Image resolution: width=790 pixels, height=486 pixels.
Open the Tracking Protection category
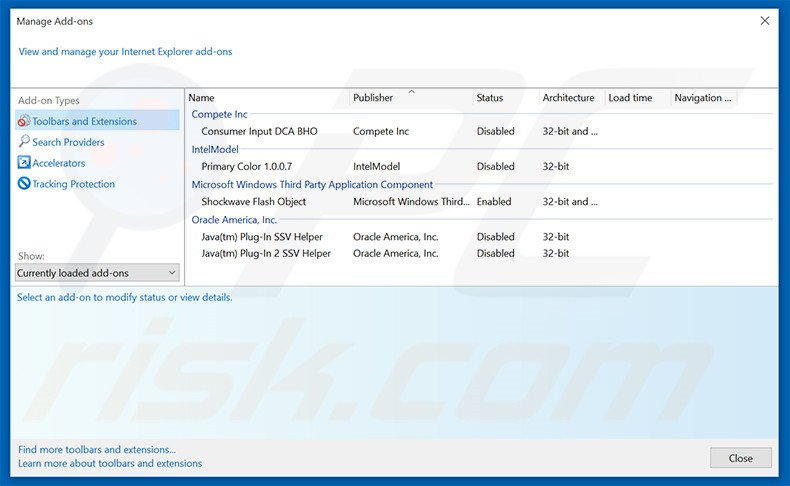pos(74,184)
